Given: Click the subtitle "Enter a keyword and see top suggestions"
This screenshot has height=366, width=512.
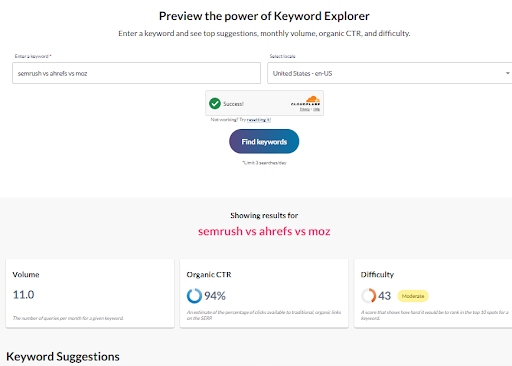Looking at the screenshot, I should 264,33.
